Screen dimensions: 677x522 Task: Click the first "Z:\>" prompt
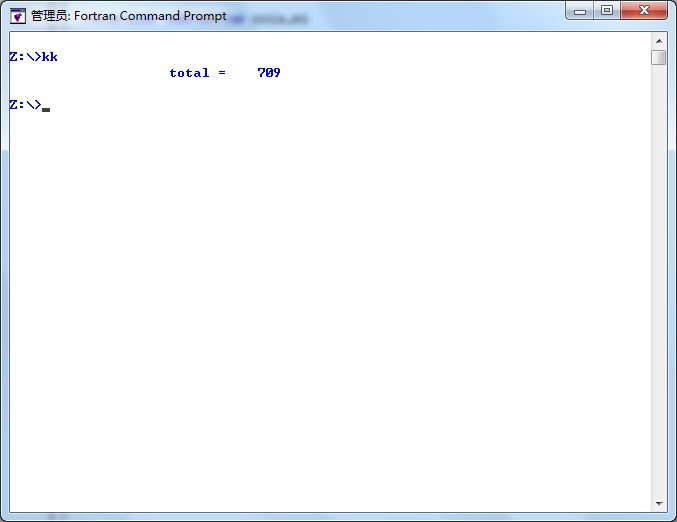[x=24, y=57]
